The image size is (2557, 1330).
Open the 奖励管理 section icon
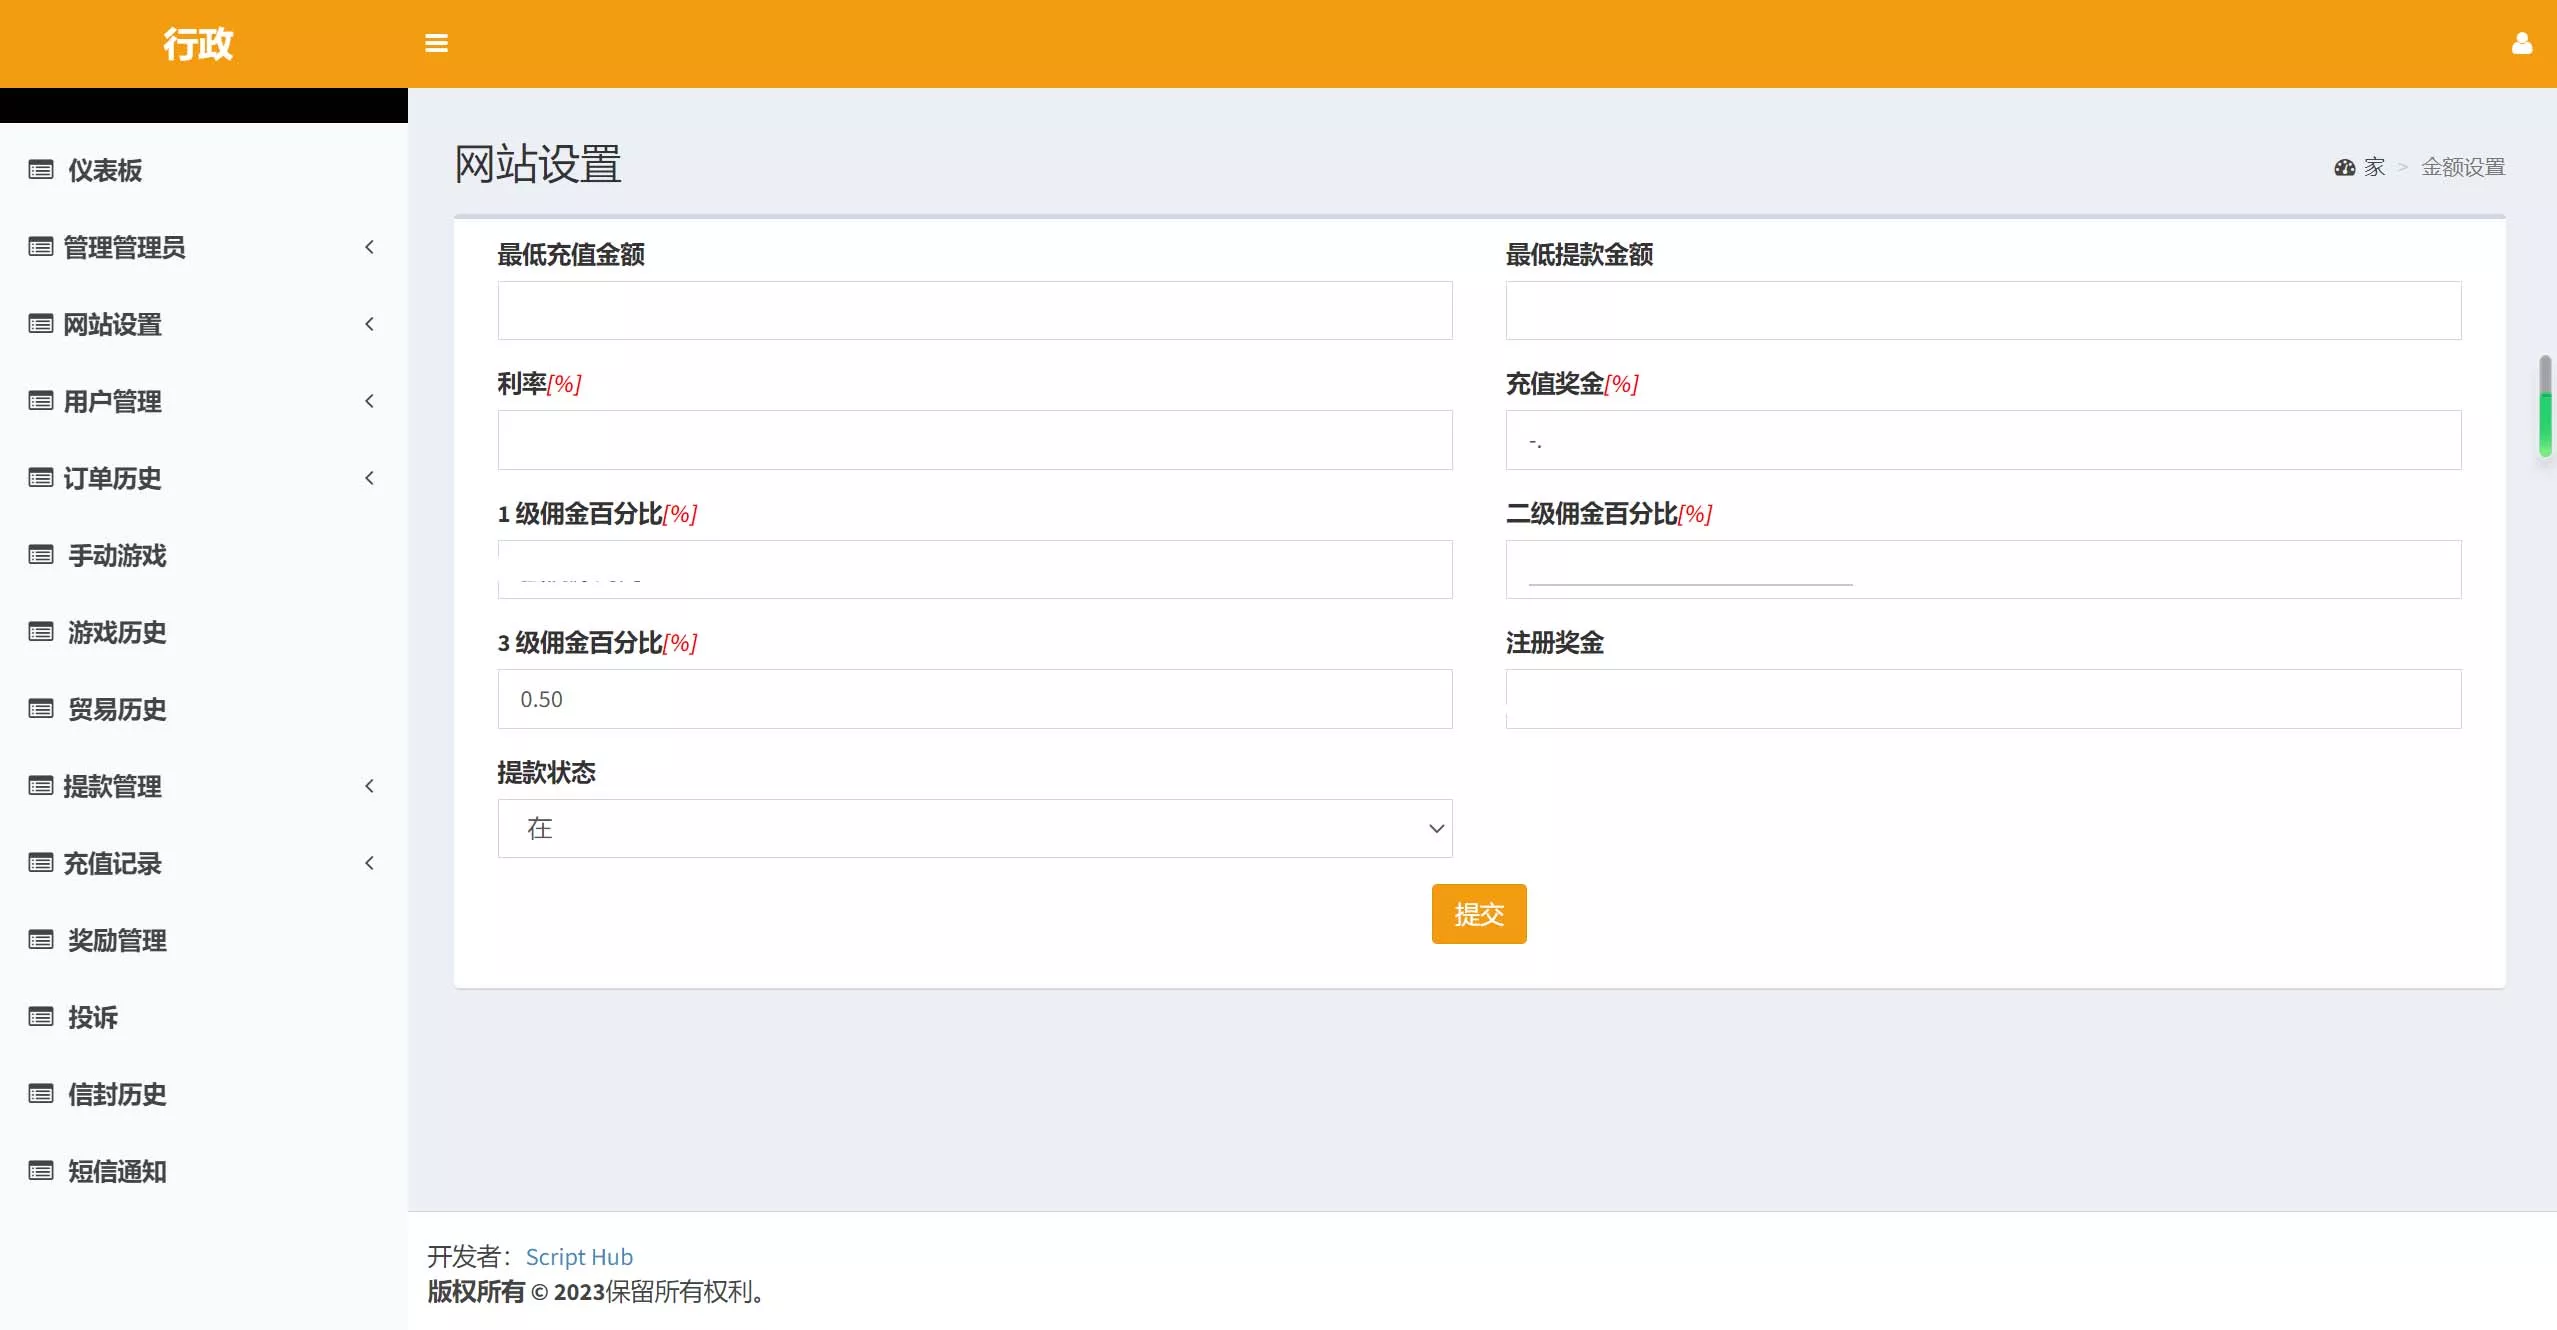pos(40,940)
